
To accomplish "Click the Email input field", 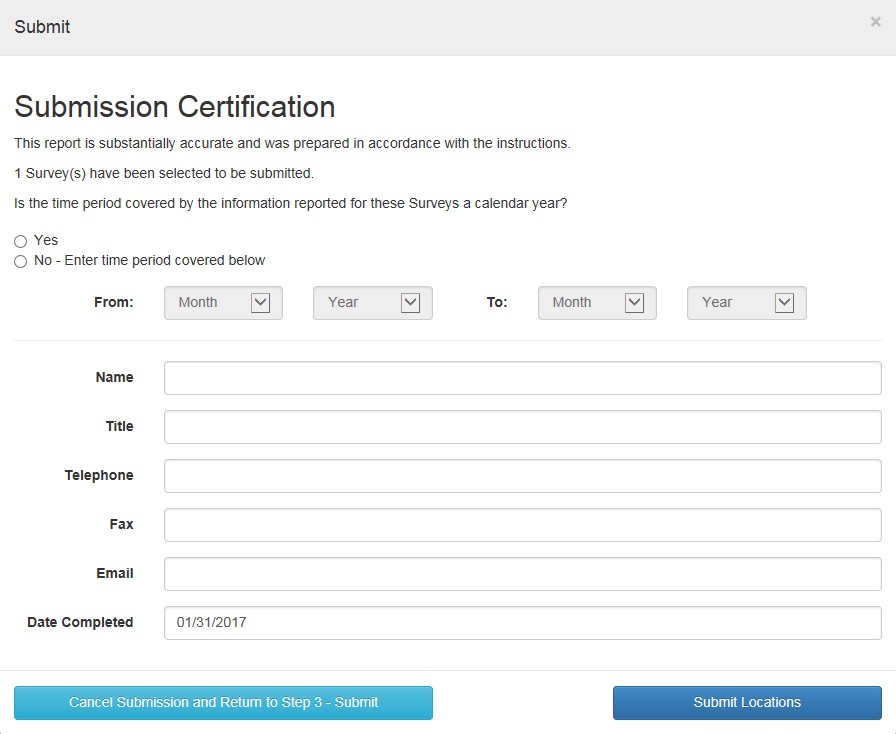I will click(x=522, y=574).
